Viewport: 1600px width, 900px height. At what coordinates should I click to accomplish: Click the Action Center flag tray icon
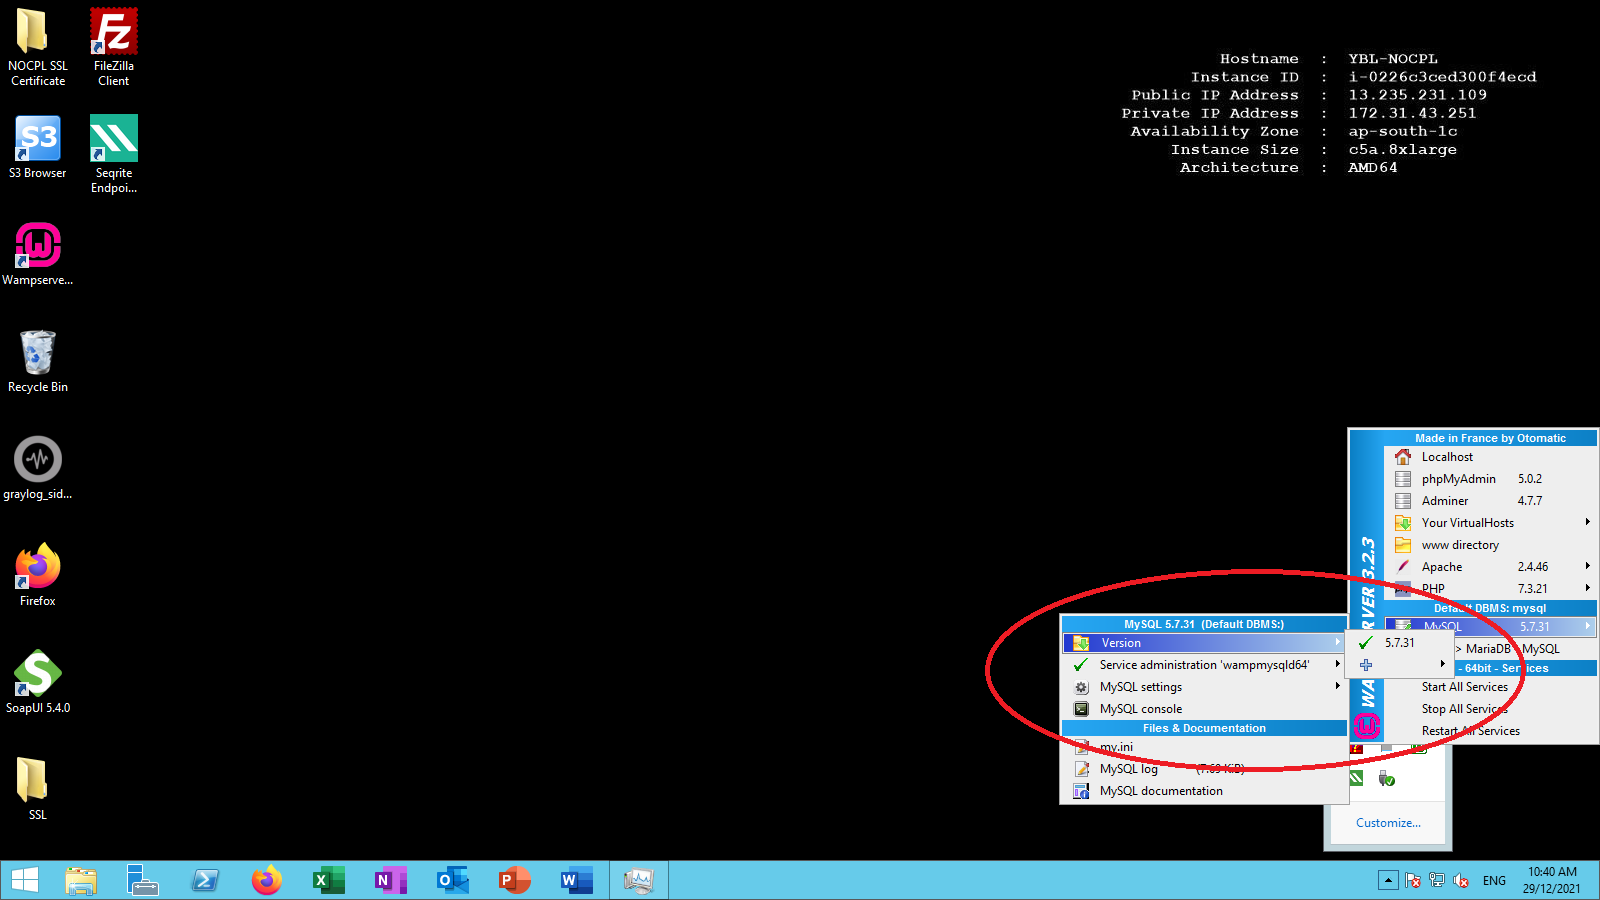pos(1412,880)
